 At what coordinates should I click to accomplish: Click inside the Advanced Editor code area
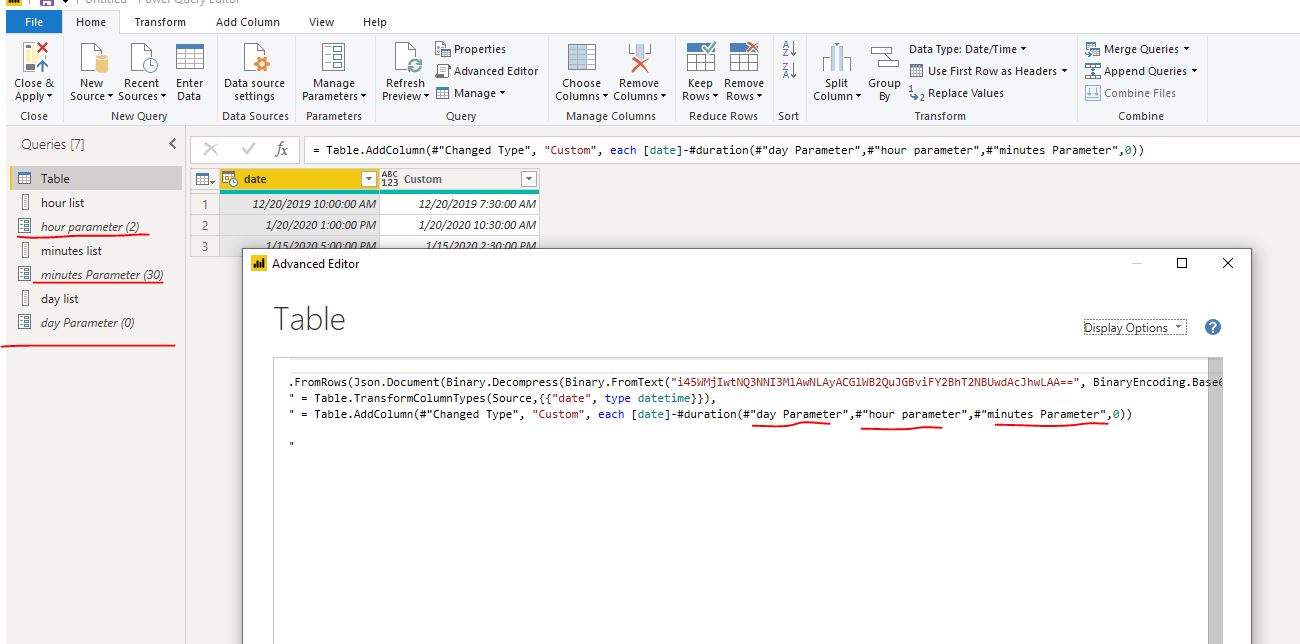tap(739, 500)
